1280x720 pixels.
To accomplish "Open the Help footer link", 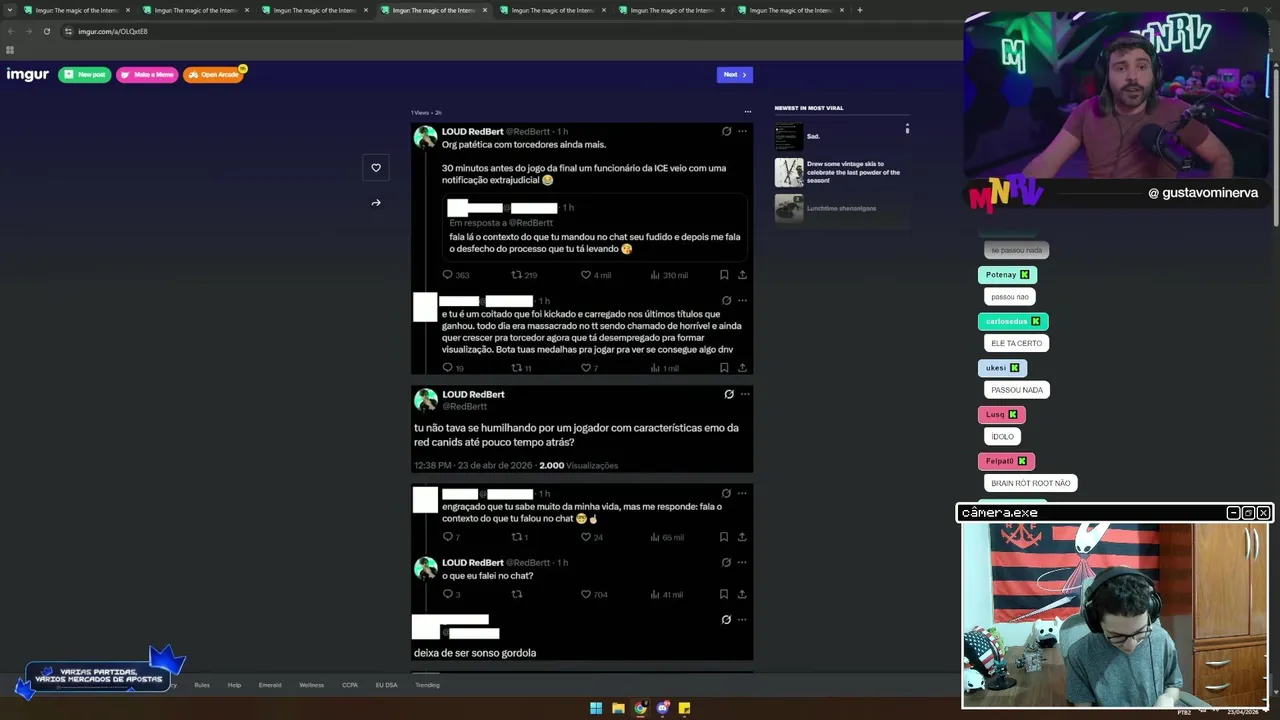I will [x=234, y=685].
